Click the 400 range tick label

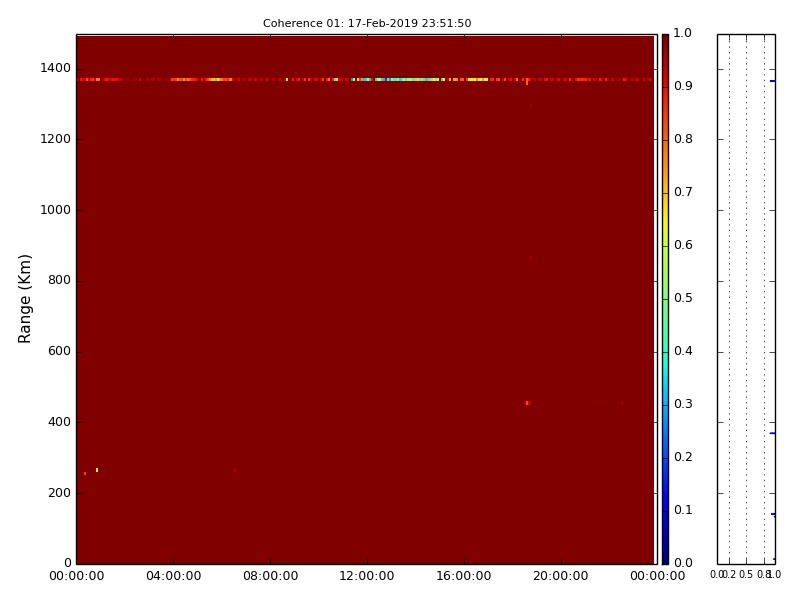(59, 422)
